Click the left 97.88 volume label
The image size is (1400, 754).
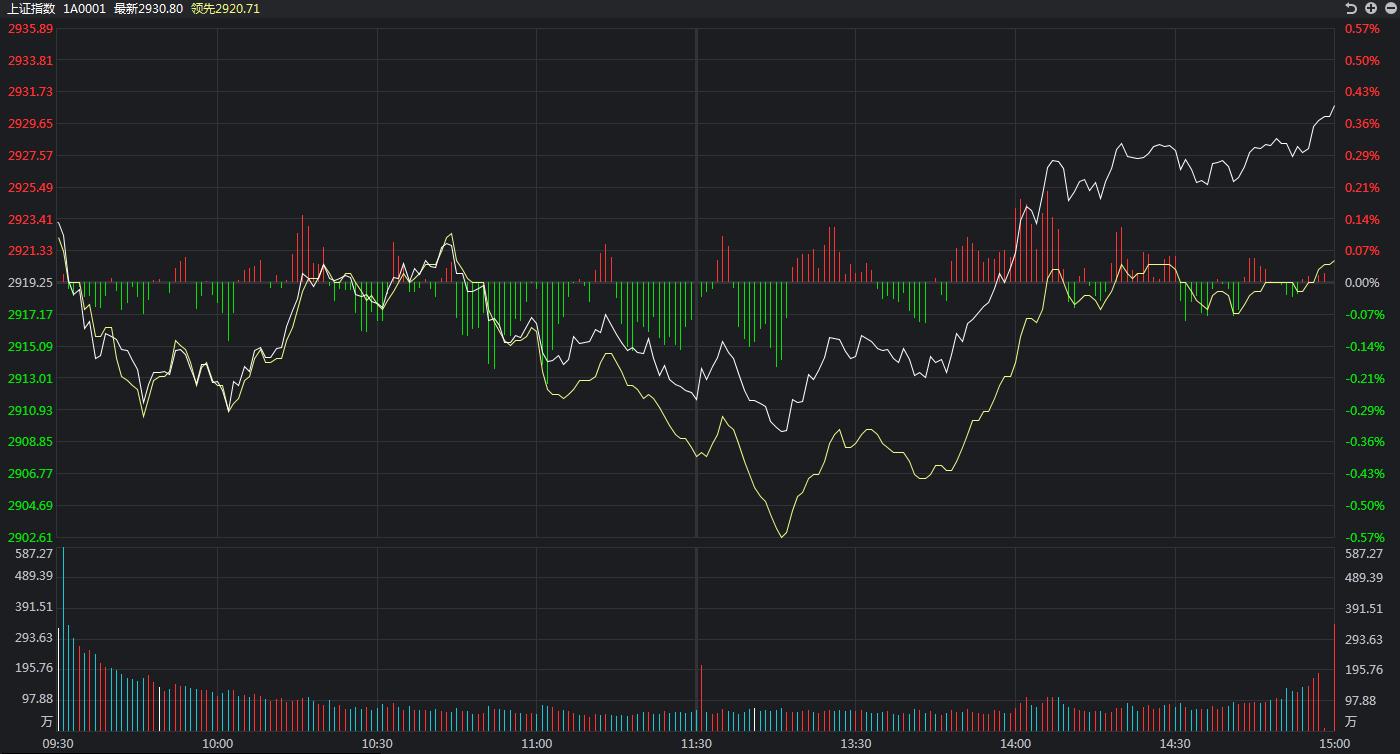37,699
